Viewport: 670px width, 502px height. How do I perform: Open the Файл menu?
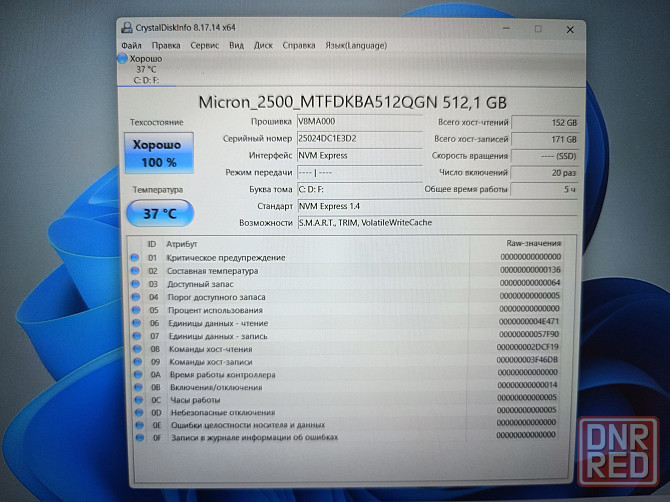131,45
